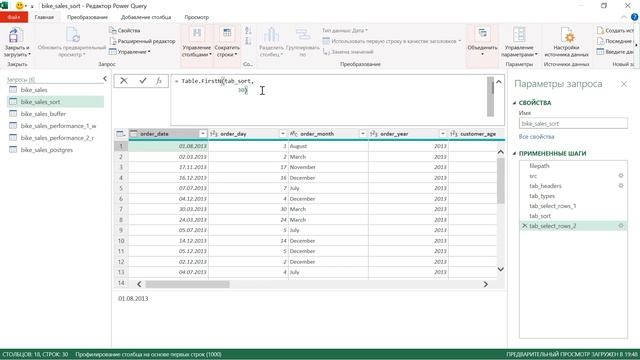Click the cell 01.08.2013 in row 1
Viewport: 640px width, 360px height.
tap(168, 146)
